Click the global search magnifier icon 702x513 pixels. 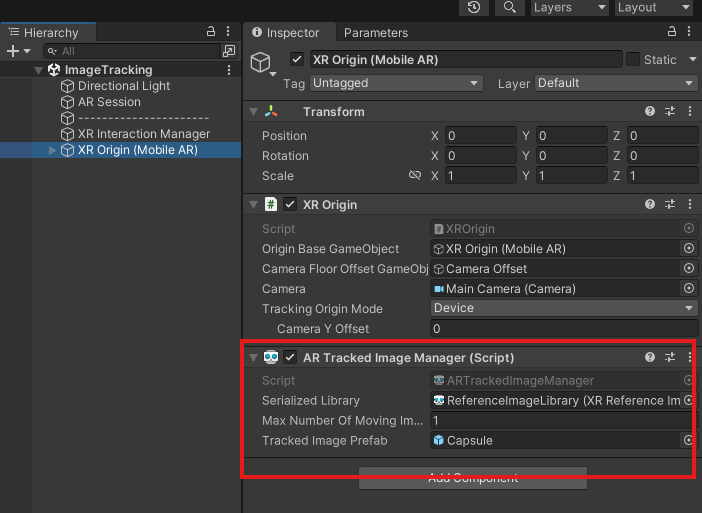click(x=509, y=7)
